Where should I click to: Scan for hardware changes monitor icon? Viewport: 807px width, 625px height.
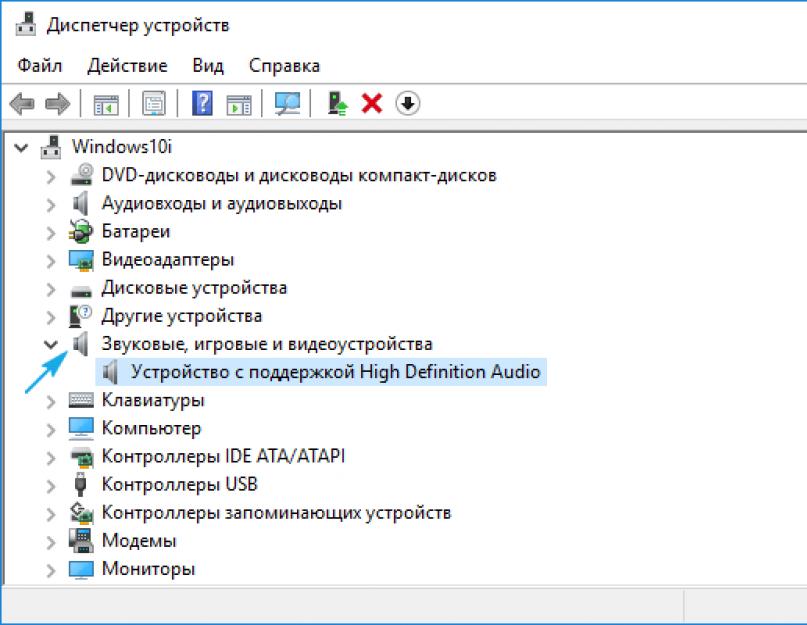click(287, 104)
